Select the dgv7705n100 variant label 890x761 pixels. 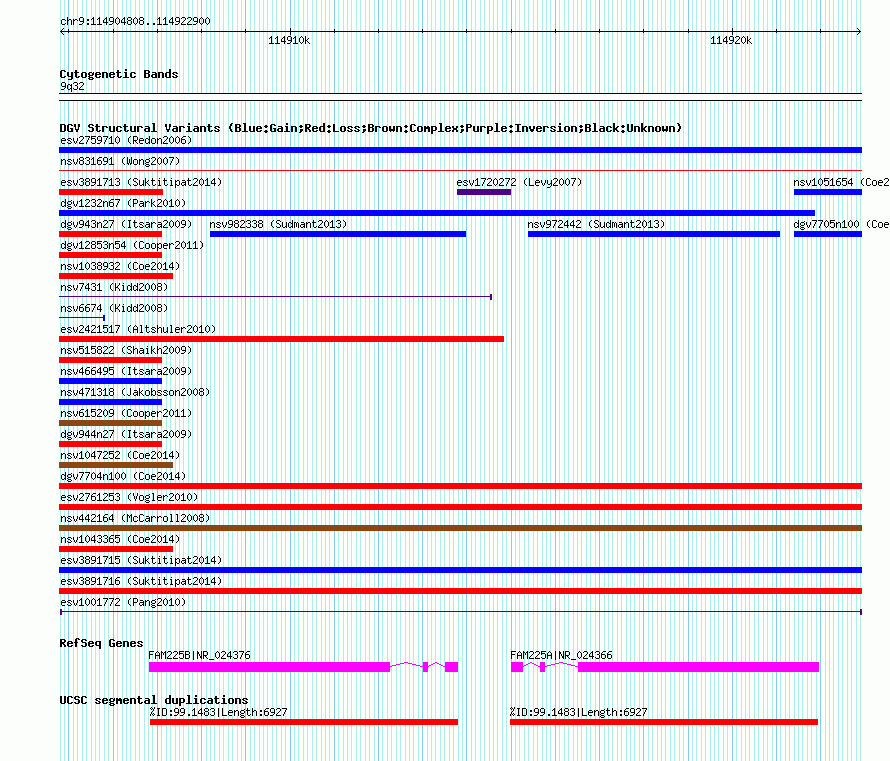[841, 224]
